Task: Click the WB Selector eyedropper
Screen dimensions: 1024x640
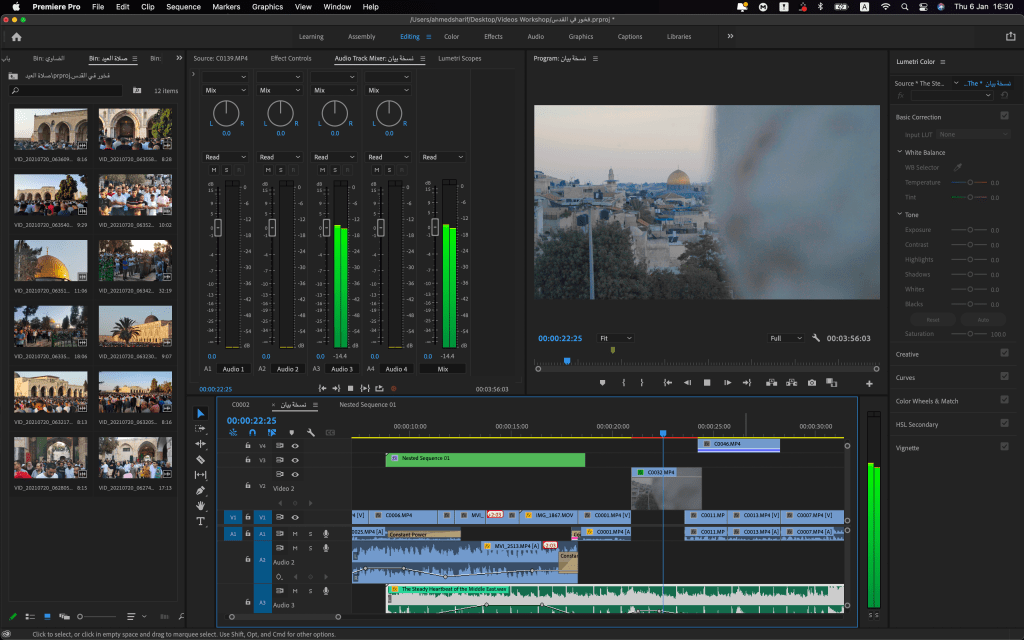Action: [957, 167]
